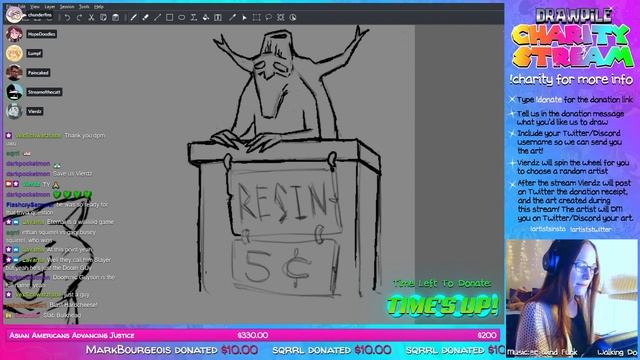The height and width of the screenshot is (360, 640).
Task: Open the Help menu
Action: point(98,7)
